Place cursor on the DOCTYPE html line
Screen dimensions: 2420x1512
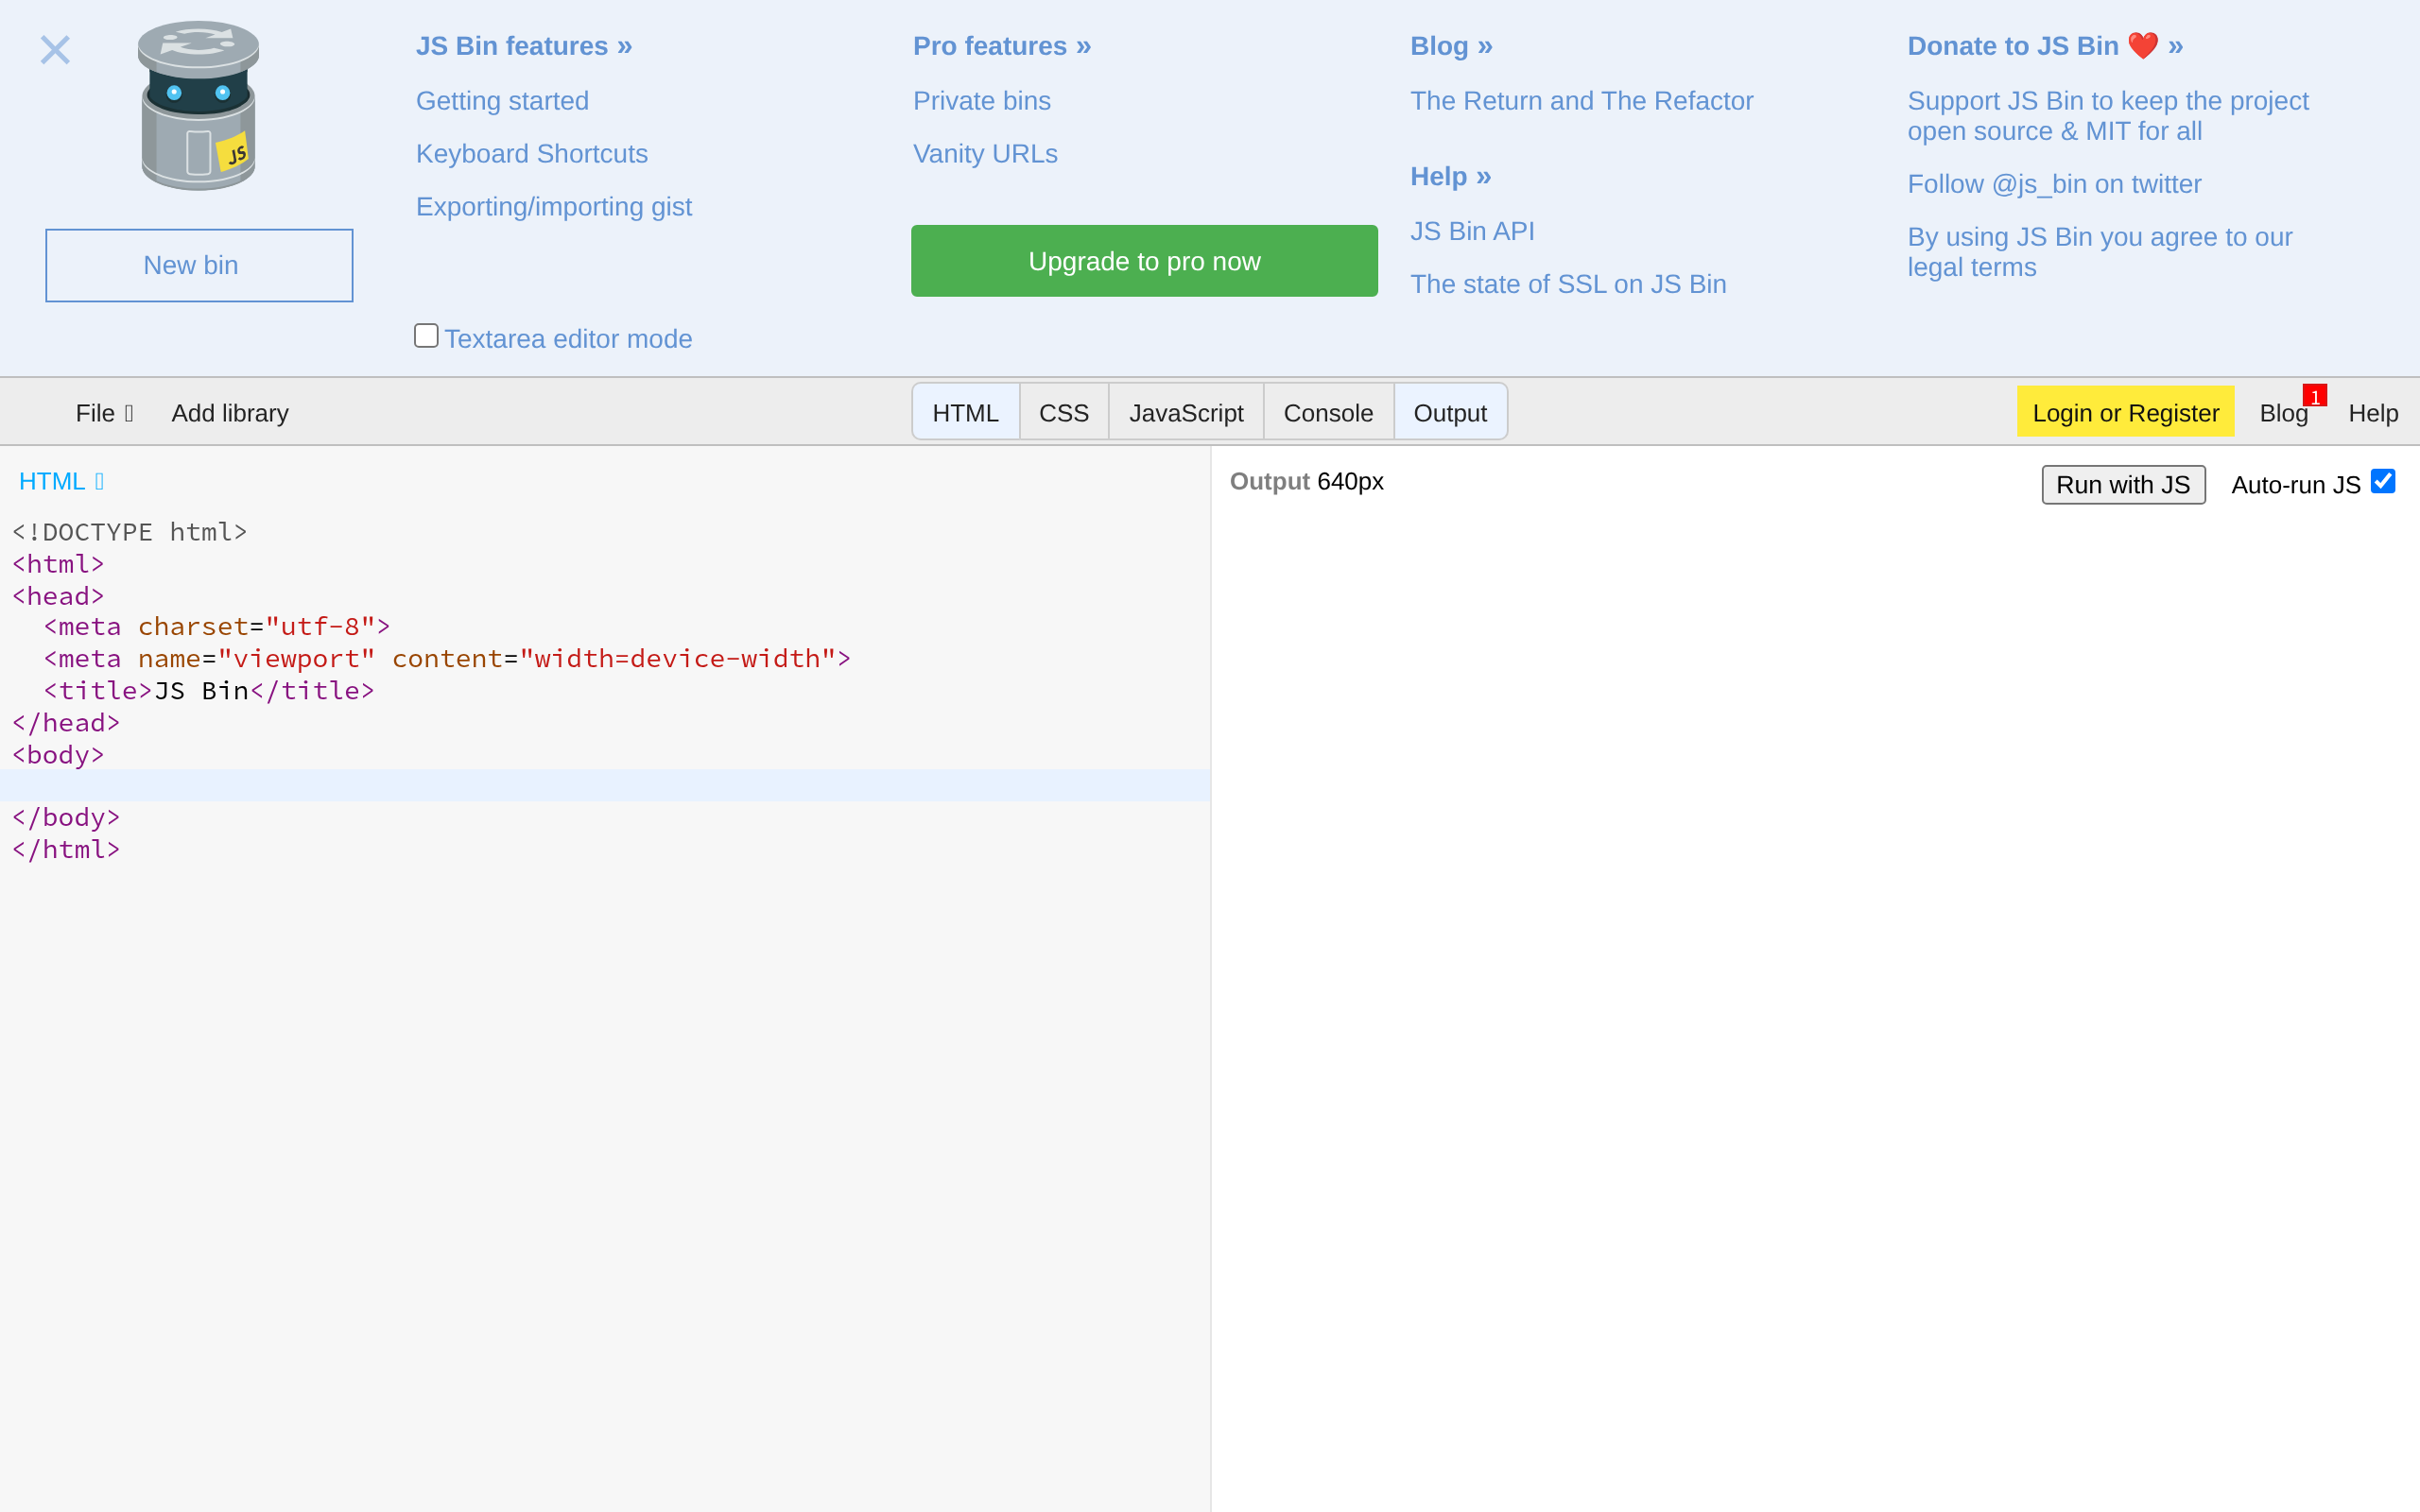click(130, 532)
